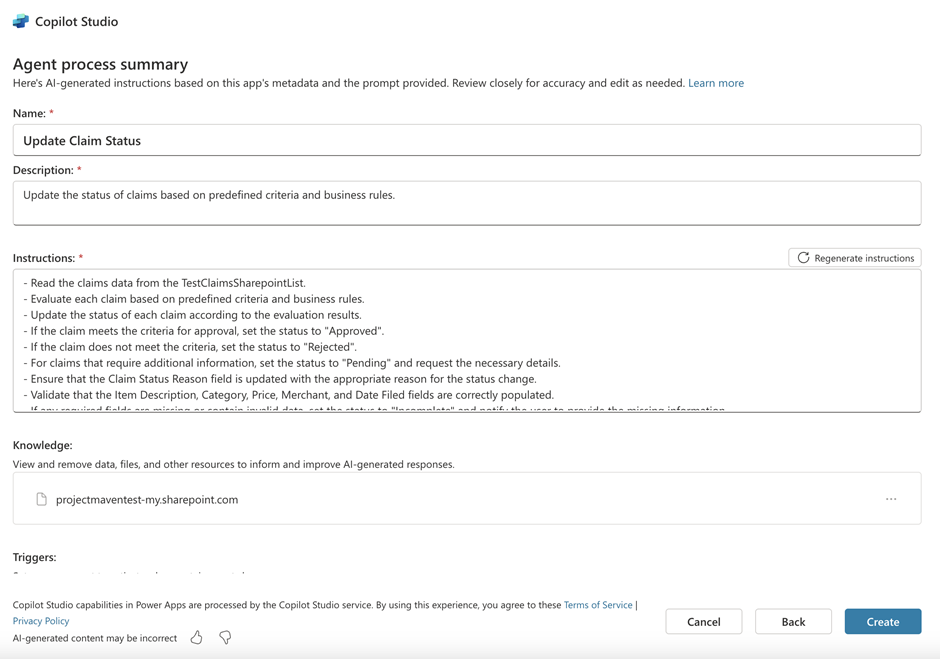
Task: Click the Knowledge helper text about removing data
Action: click(x=234, y=465)
